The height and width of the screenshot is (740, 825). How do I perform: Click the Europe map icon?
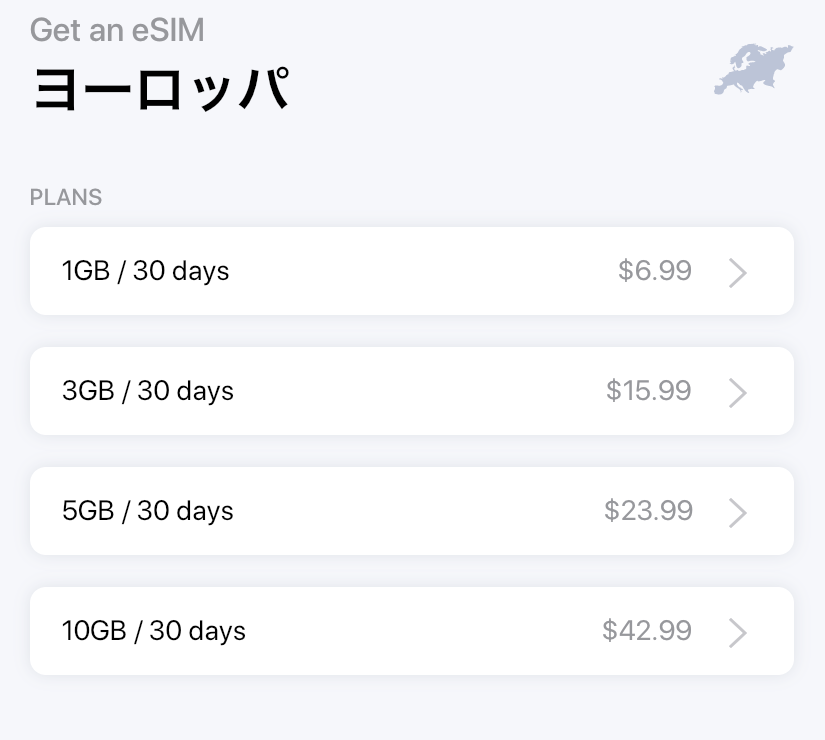(x=753, y=69)
